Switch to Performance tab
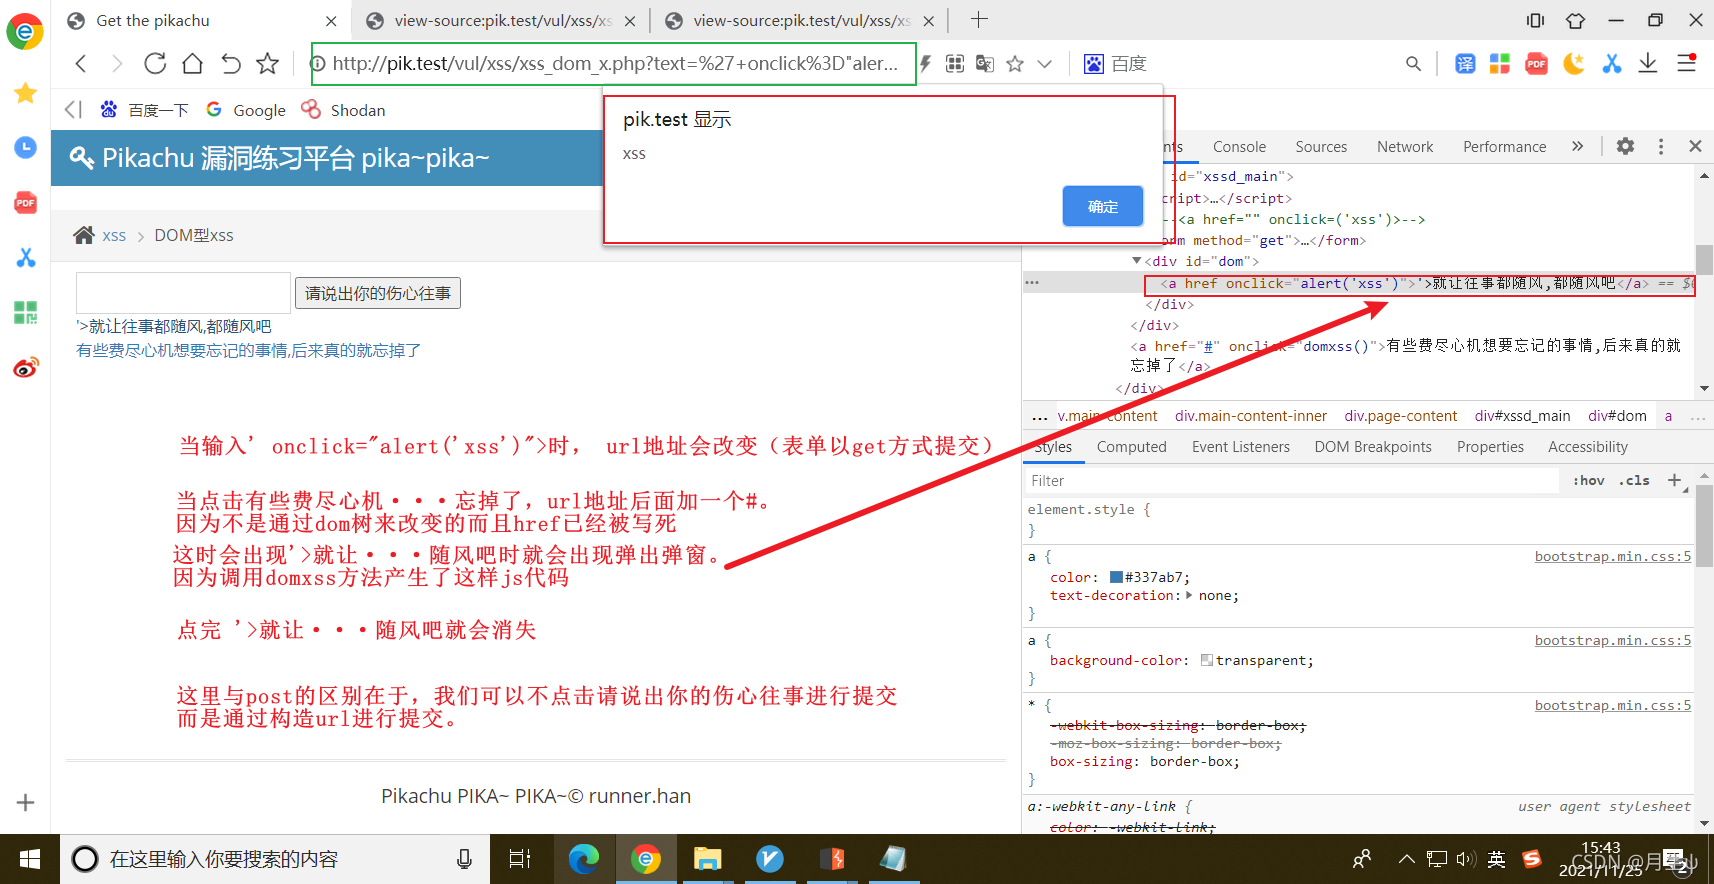The image size is (1714, 884). click(x=1504, y=146)
